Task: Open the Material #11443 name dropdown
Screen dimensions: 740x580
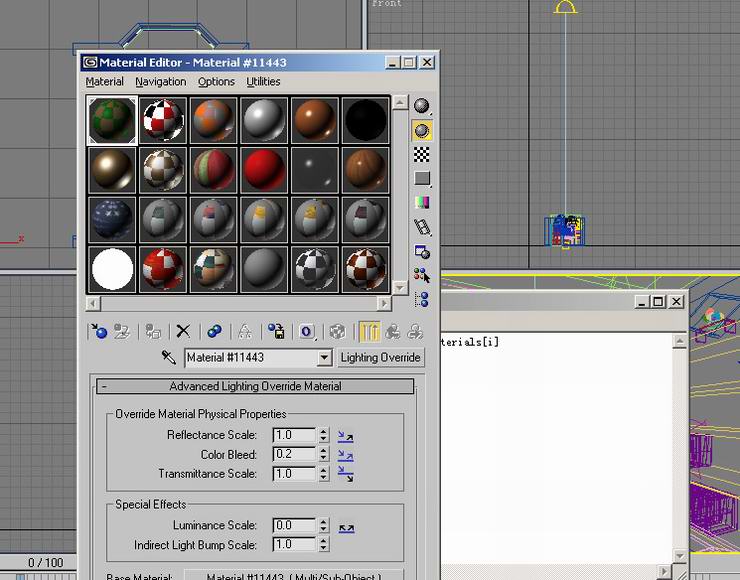Action: coord(324,358)
